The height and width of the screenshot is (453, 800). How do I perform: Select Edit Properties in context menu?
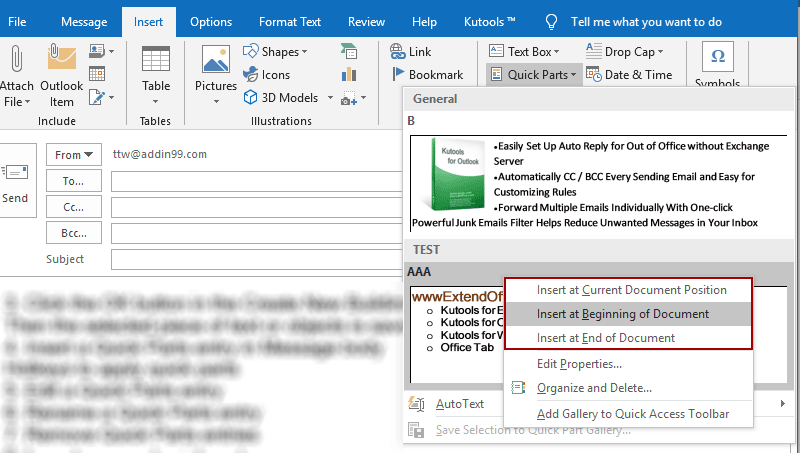pyautogui.click(x=579, y=364)
